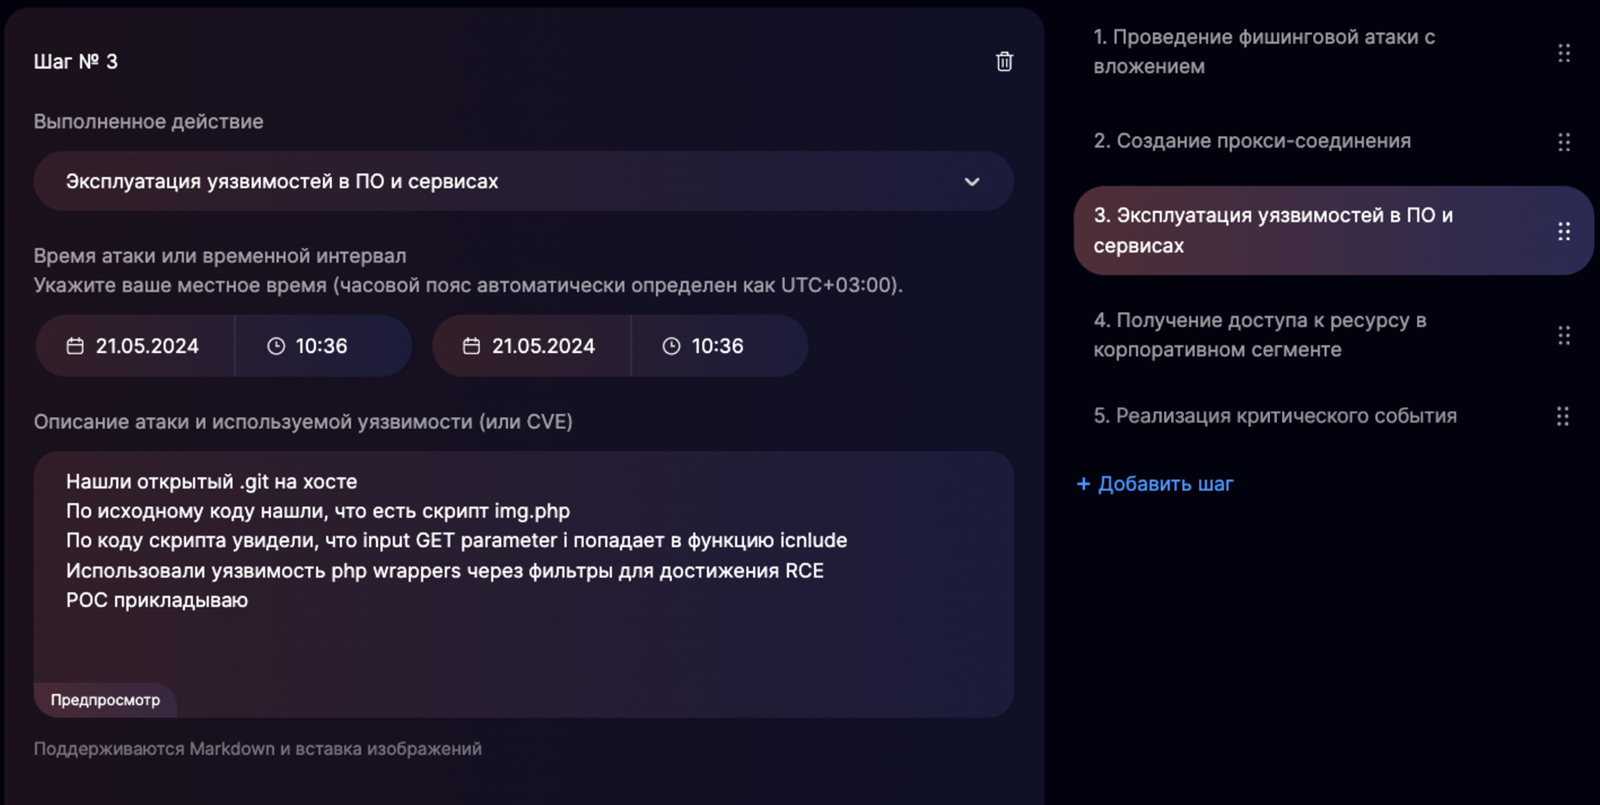
Task: Go to step 5 critical event realization
Action: point(1275,416)
